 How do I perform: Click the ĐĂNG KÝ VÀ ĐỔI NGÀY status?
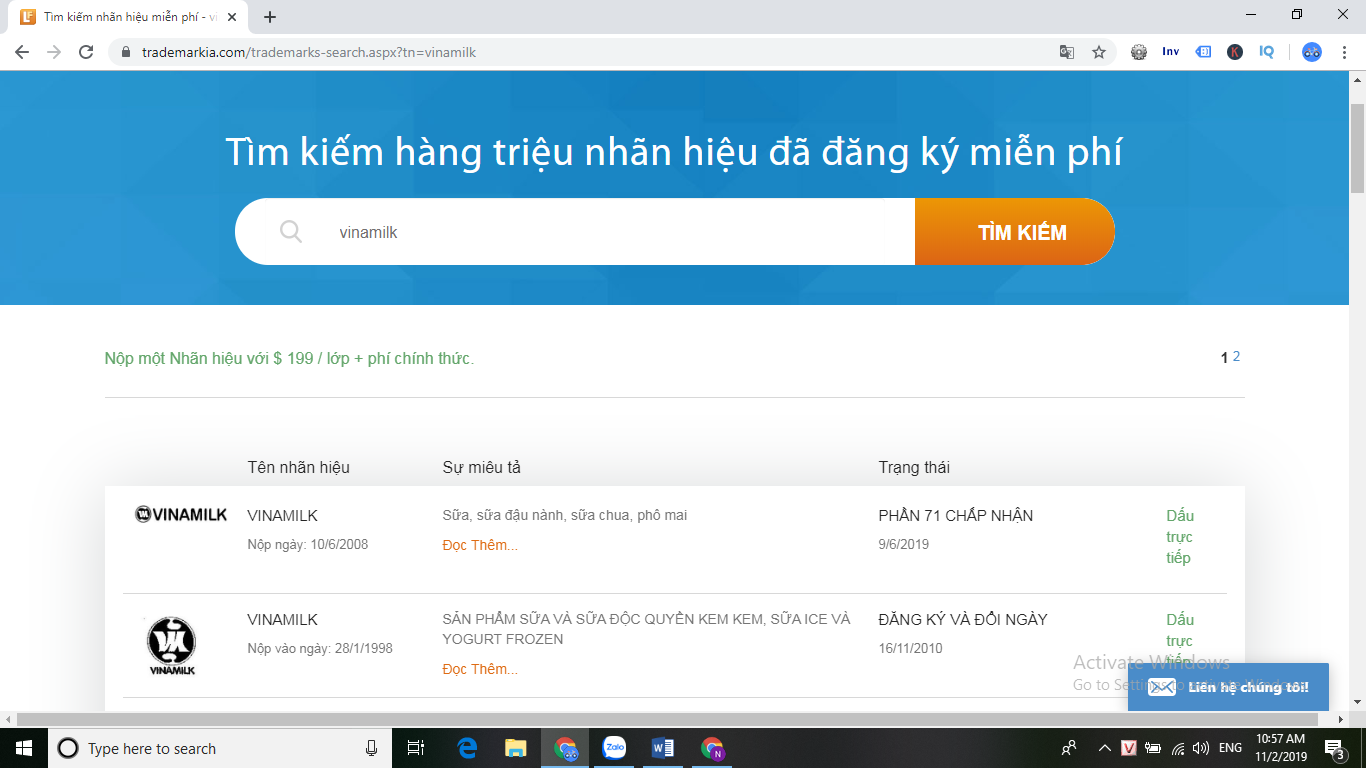click(x=963, y=620)
